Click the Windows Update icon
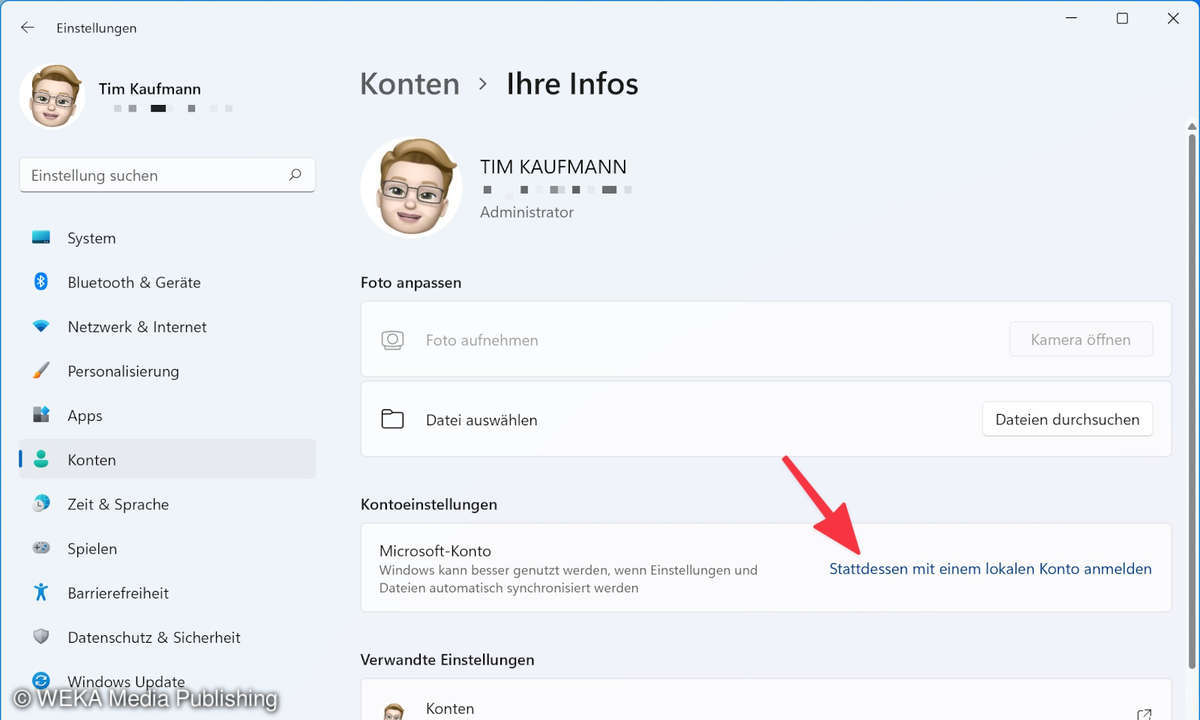This screenshot has height=720, width=1200. click(41, 680)
